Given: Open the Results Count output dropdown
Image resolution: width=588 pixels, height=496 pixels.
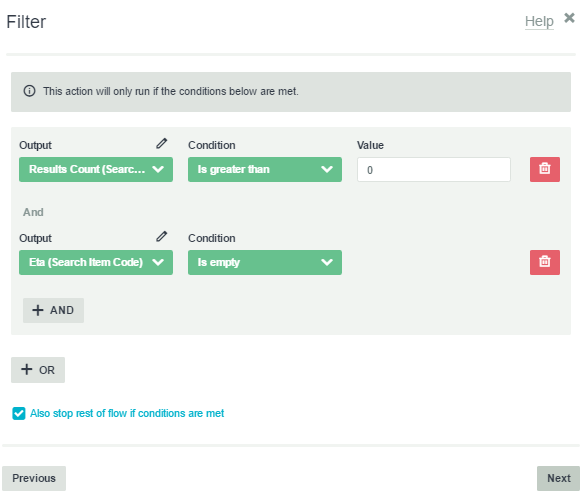Looking at the screenshot, I should (x=96, y=169).
